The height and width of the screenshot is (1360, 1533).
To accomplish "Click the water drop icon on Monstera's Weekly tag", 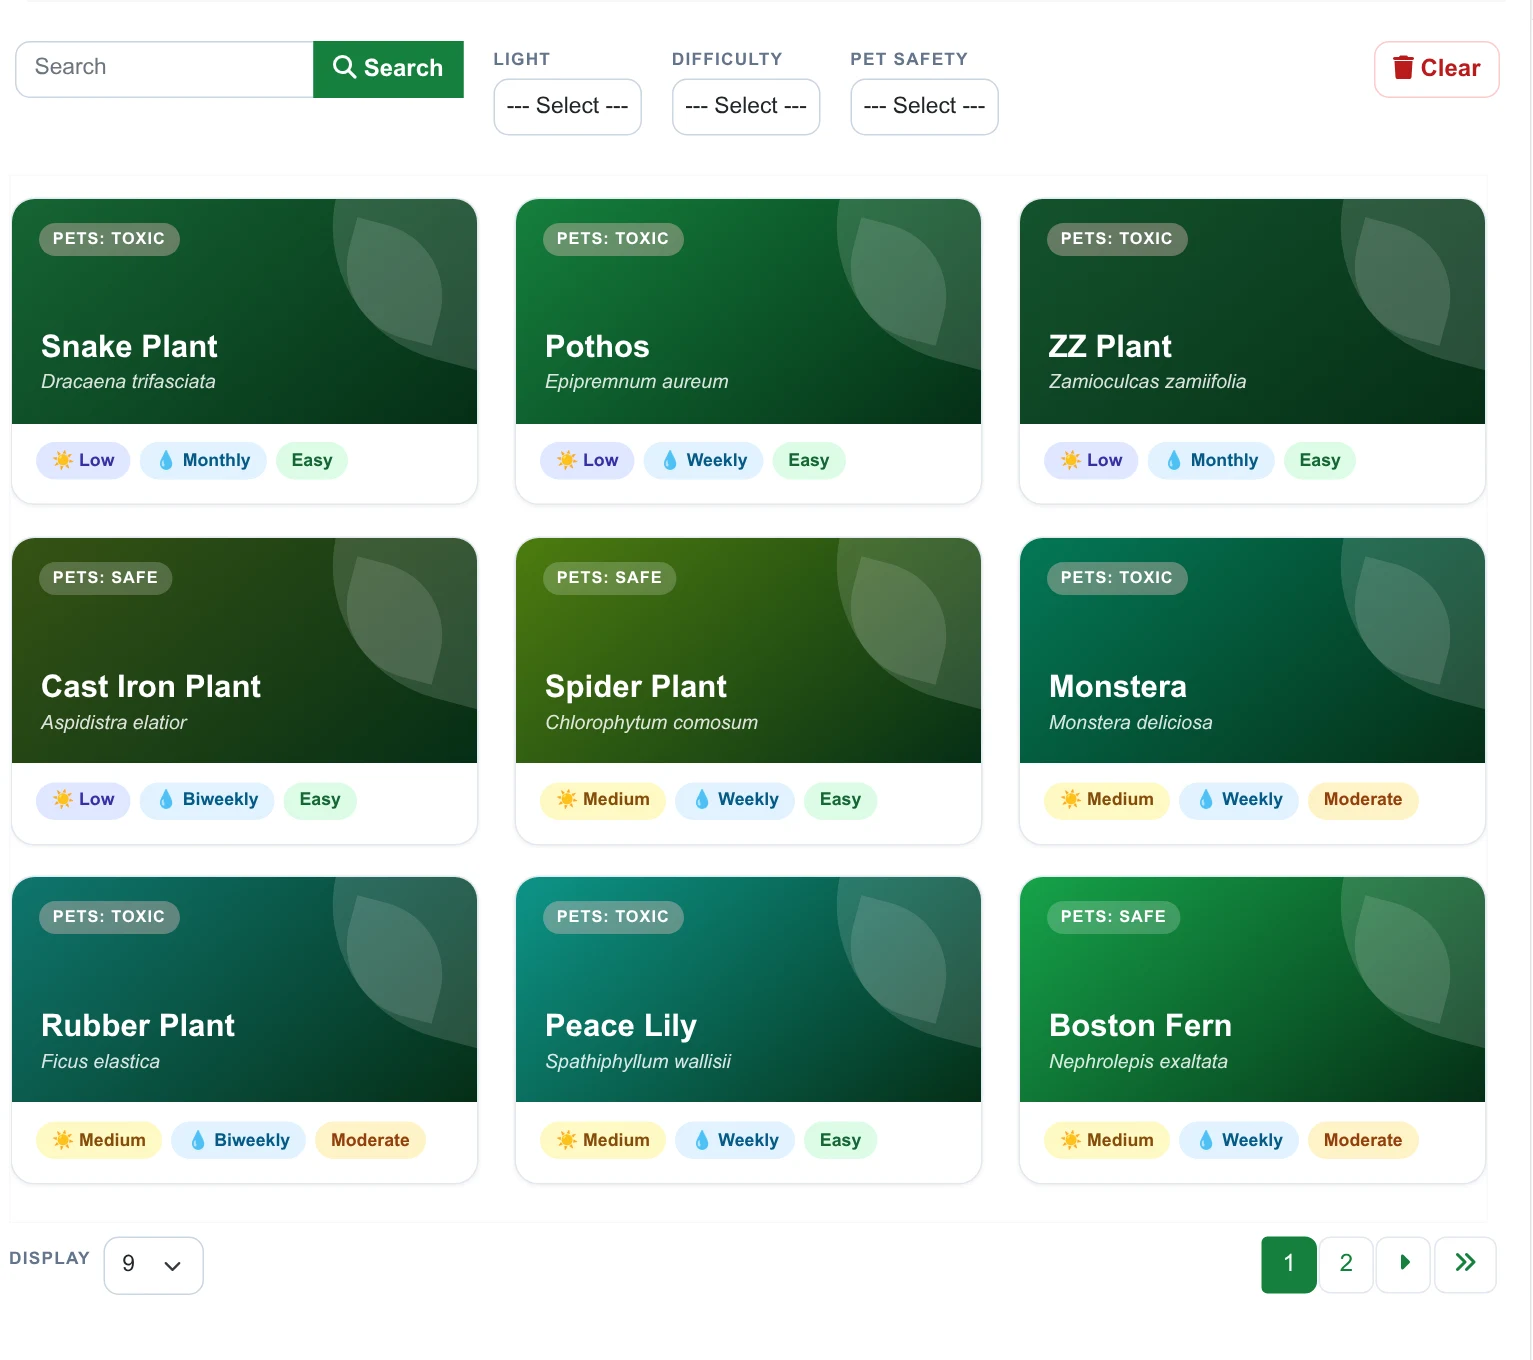I will (1206, 799).
